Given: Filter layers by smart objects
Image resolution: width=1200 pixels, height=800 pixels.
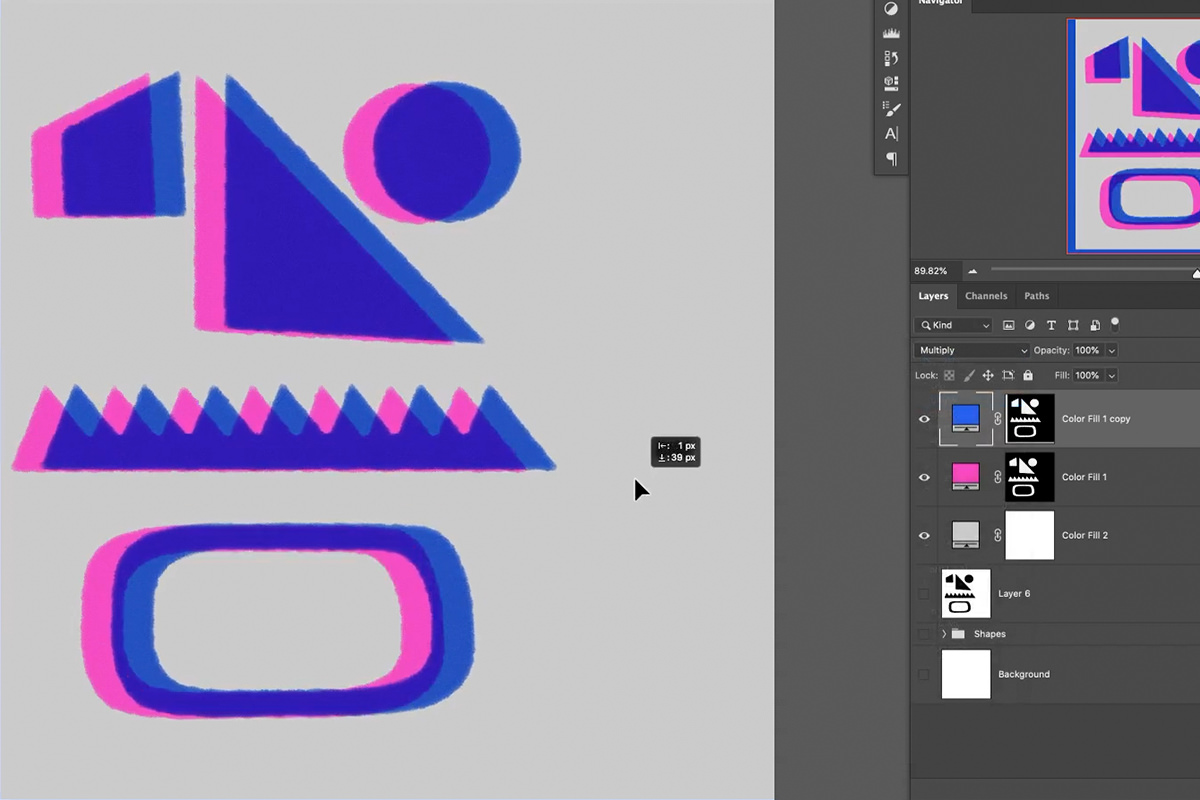Looking at the screenshot, I should pyautogui.click(x=1094, y=325).
